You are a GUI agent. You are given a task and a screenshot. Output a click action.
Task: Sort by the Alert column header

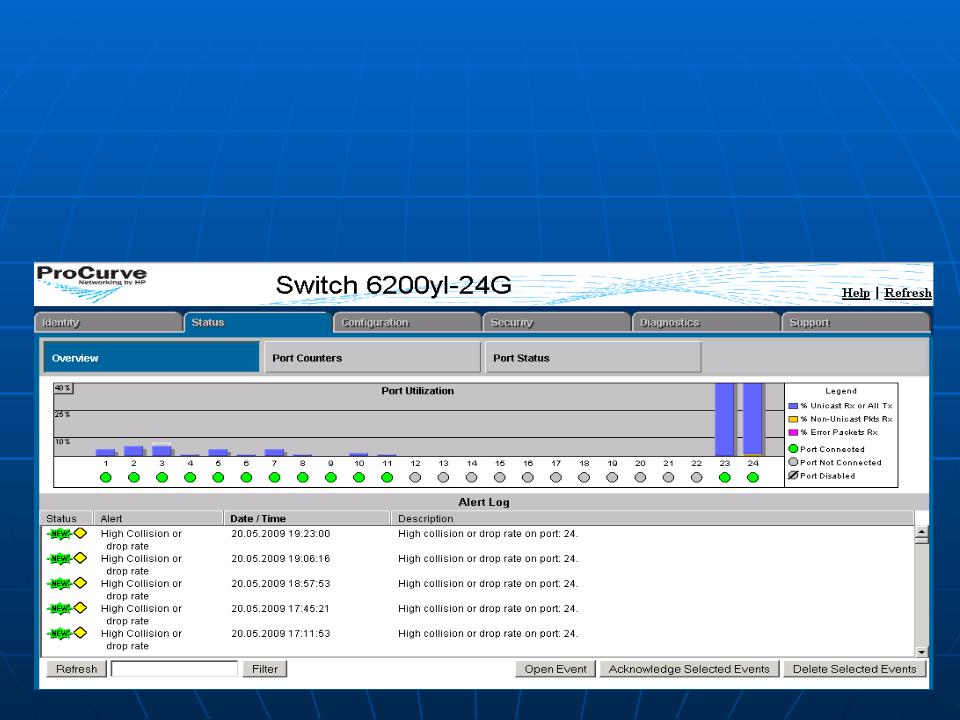159,519
